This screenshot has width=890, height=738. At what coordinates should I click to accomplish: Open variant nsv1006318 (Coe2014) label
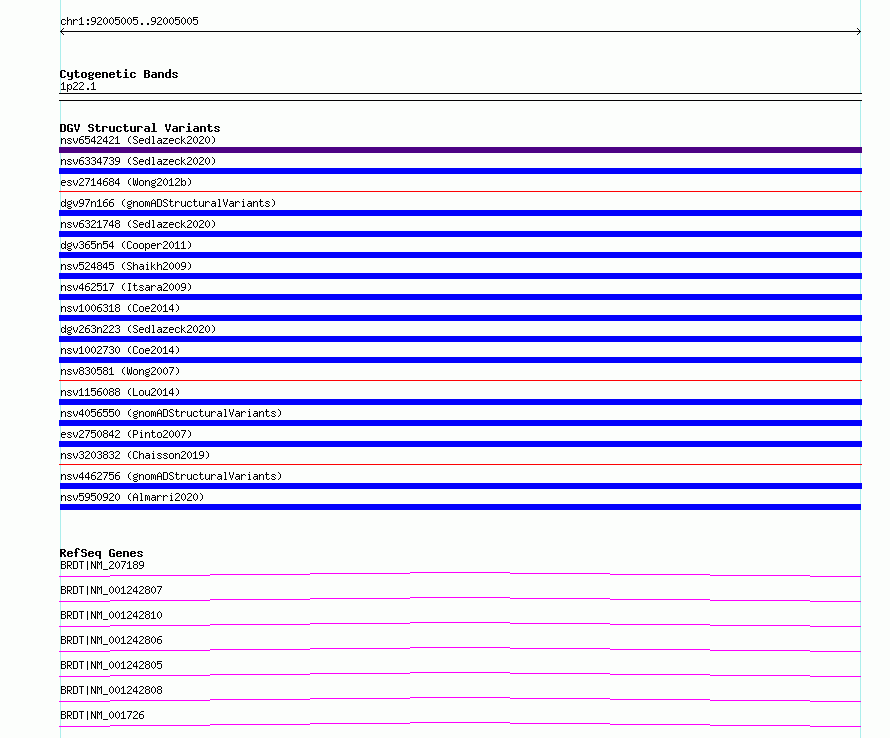tap(120, 308)
